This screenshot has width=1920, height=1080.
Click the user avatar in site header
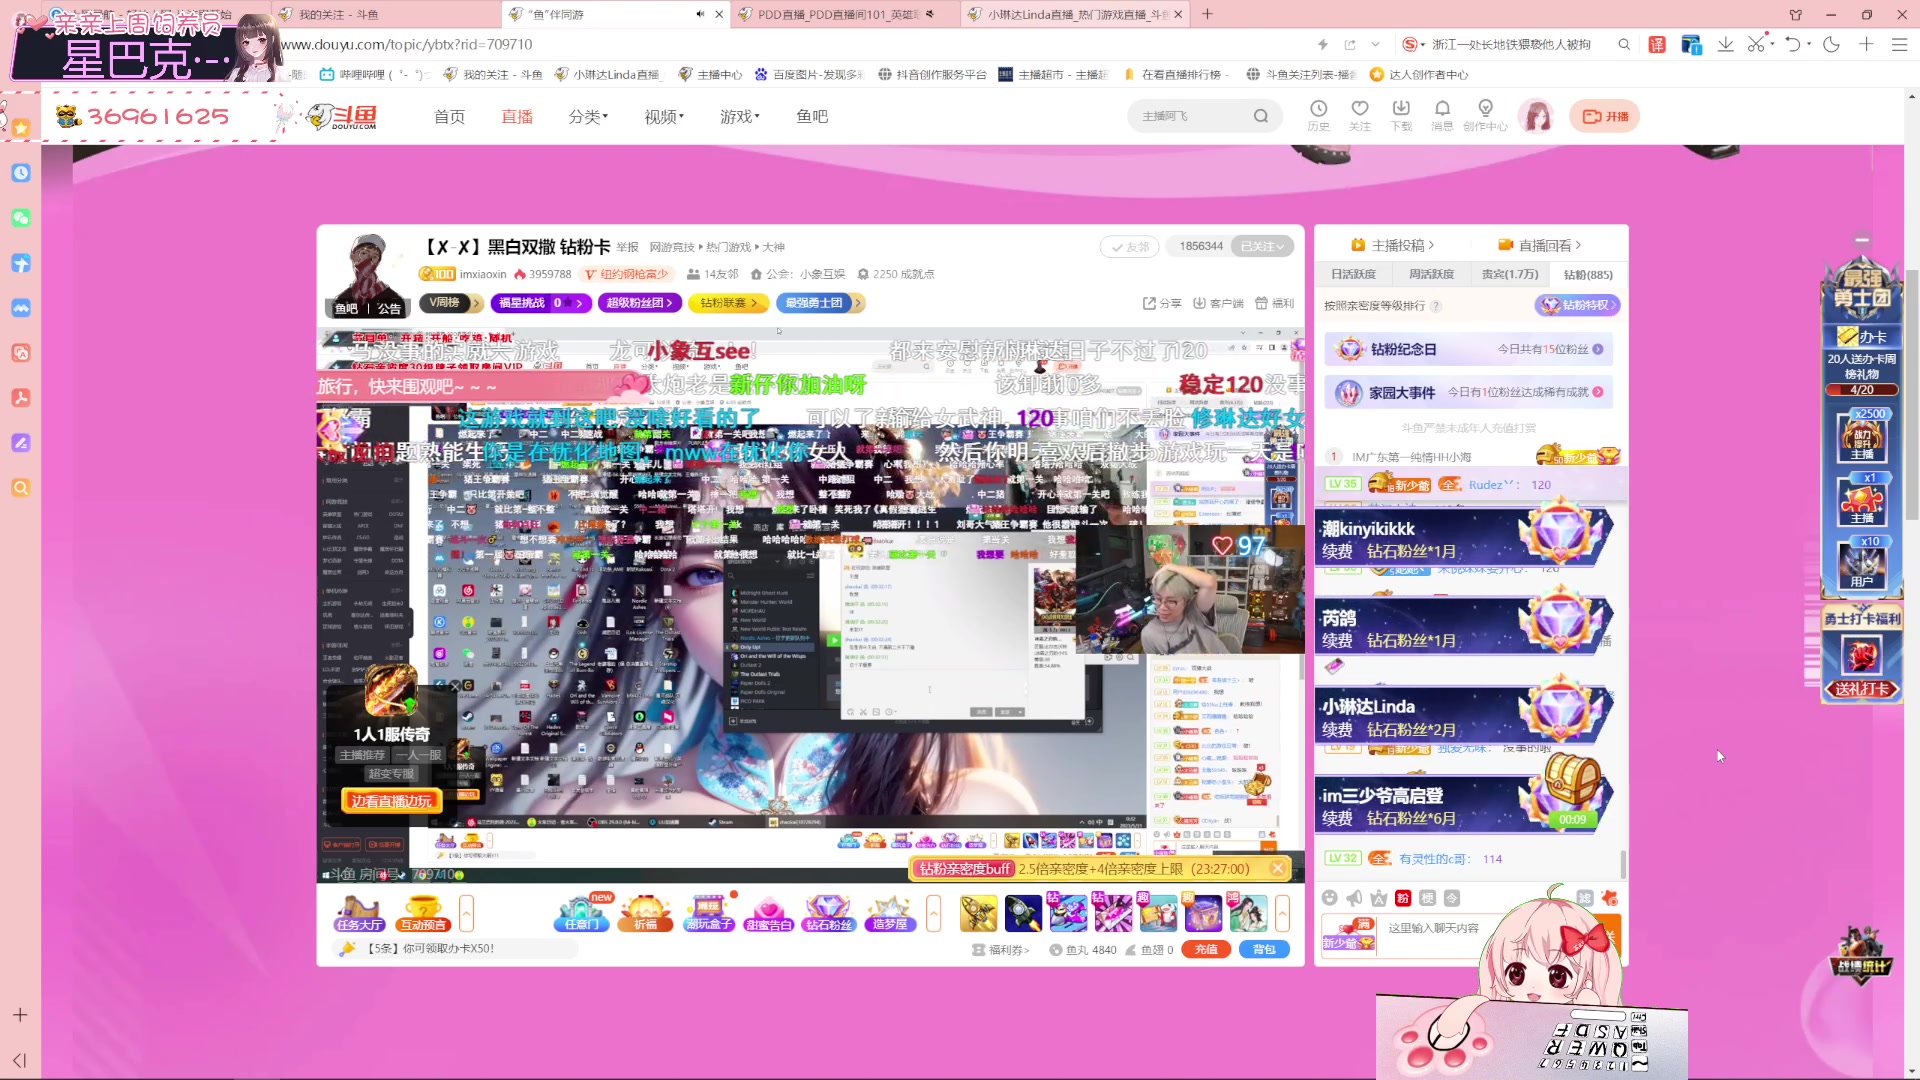pyautogui.click(x=1537, y=116)
